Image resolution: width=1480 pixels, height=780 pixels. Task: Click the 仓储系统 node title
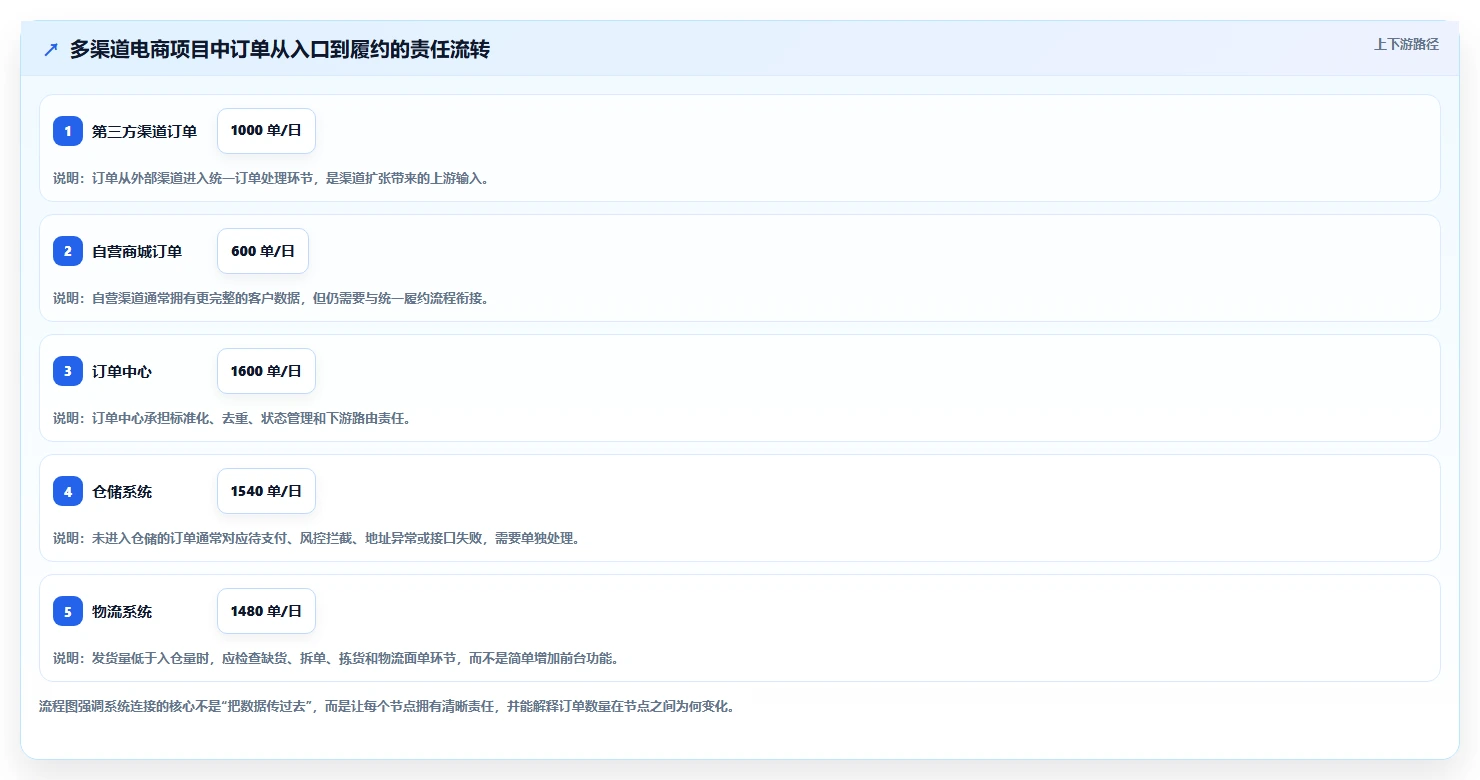[122, 491]
